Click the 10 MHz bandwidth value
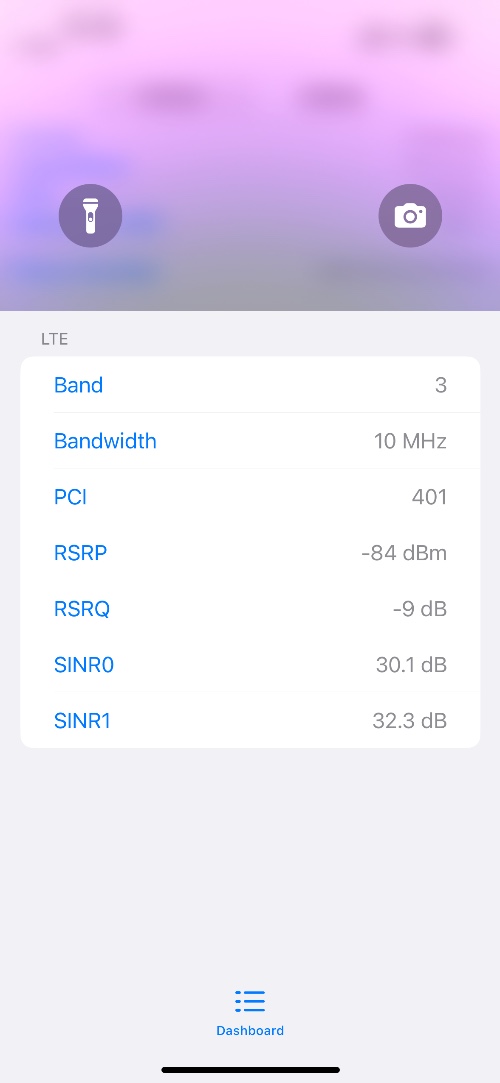Screen dimensions: 500x1083 click(x=410, y=441)
